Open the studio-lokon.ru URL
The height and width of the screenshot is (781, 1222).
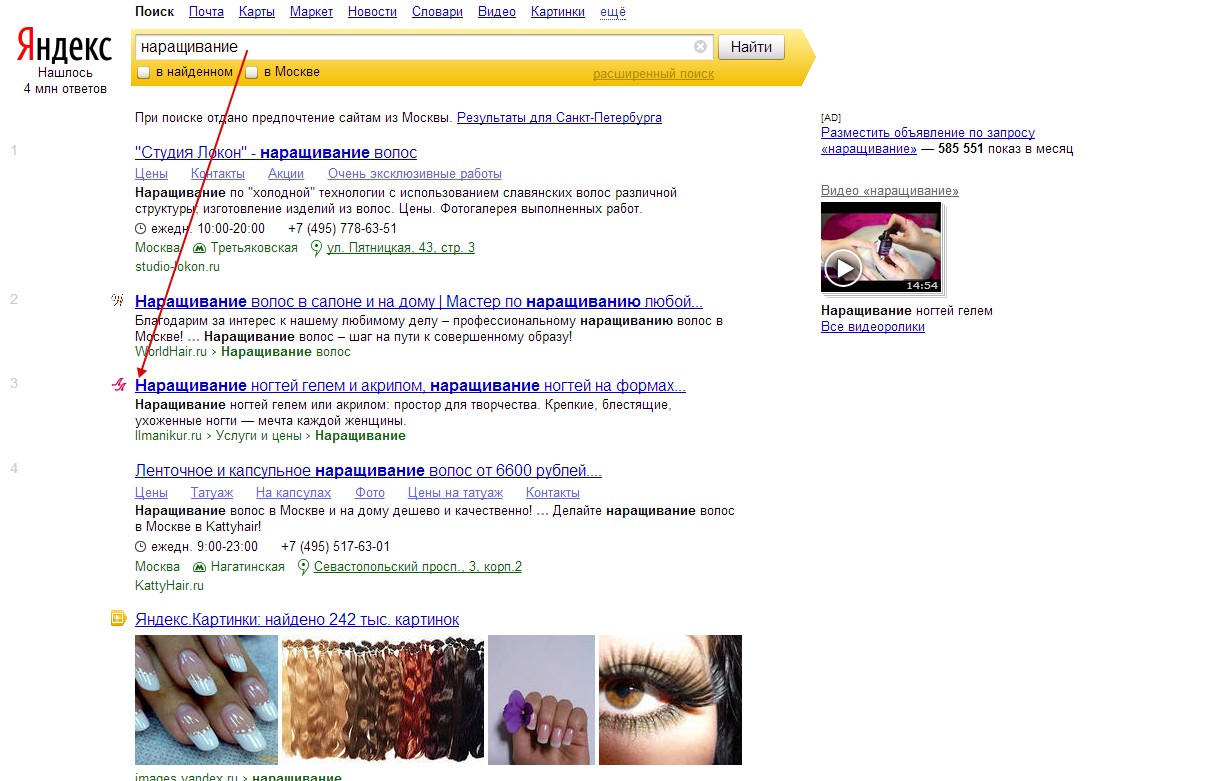(177, 267)
